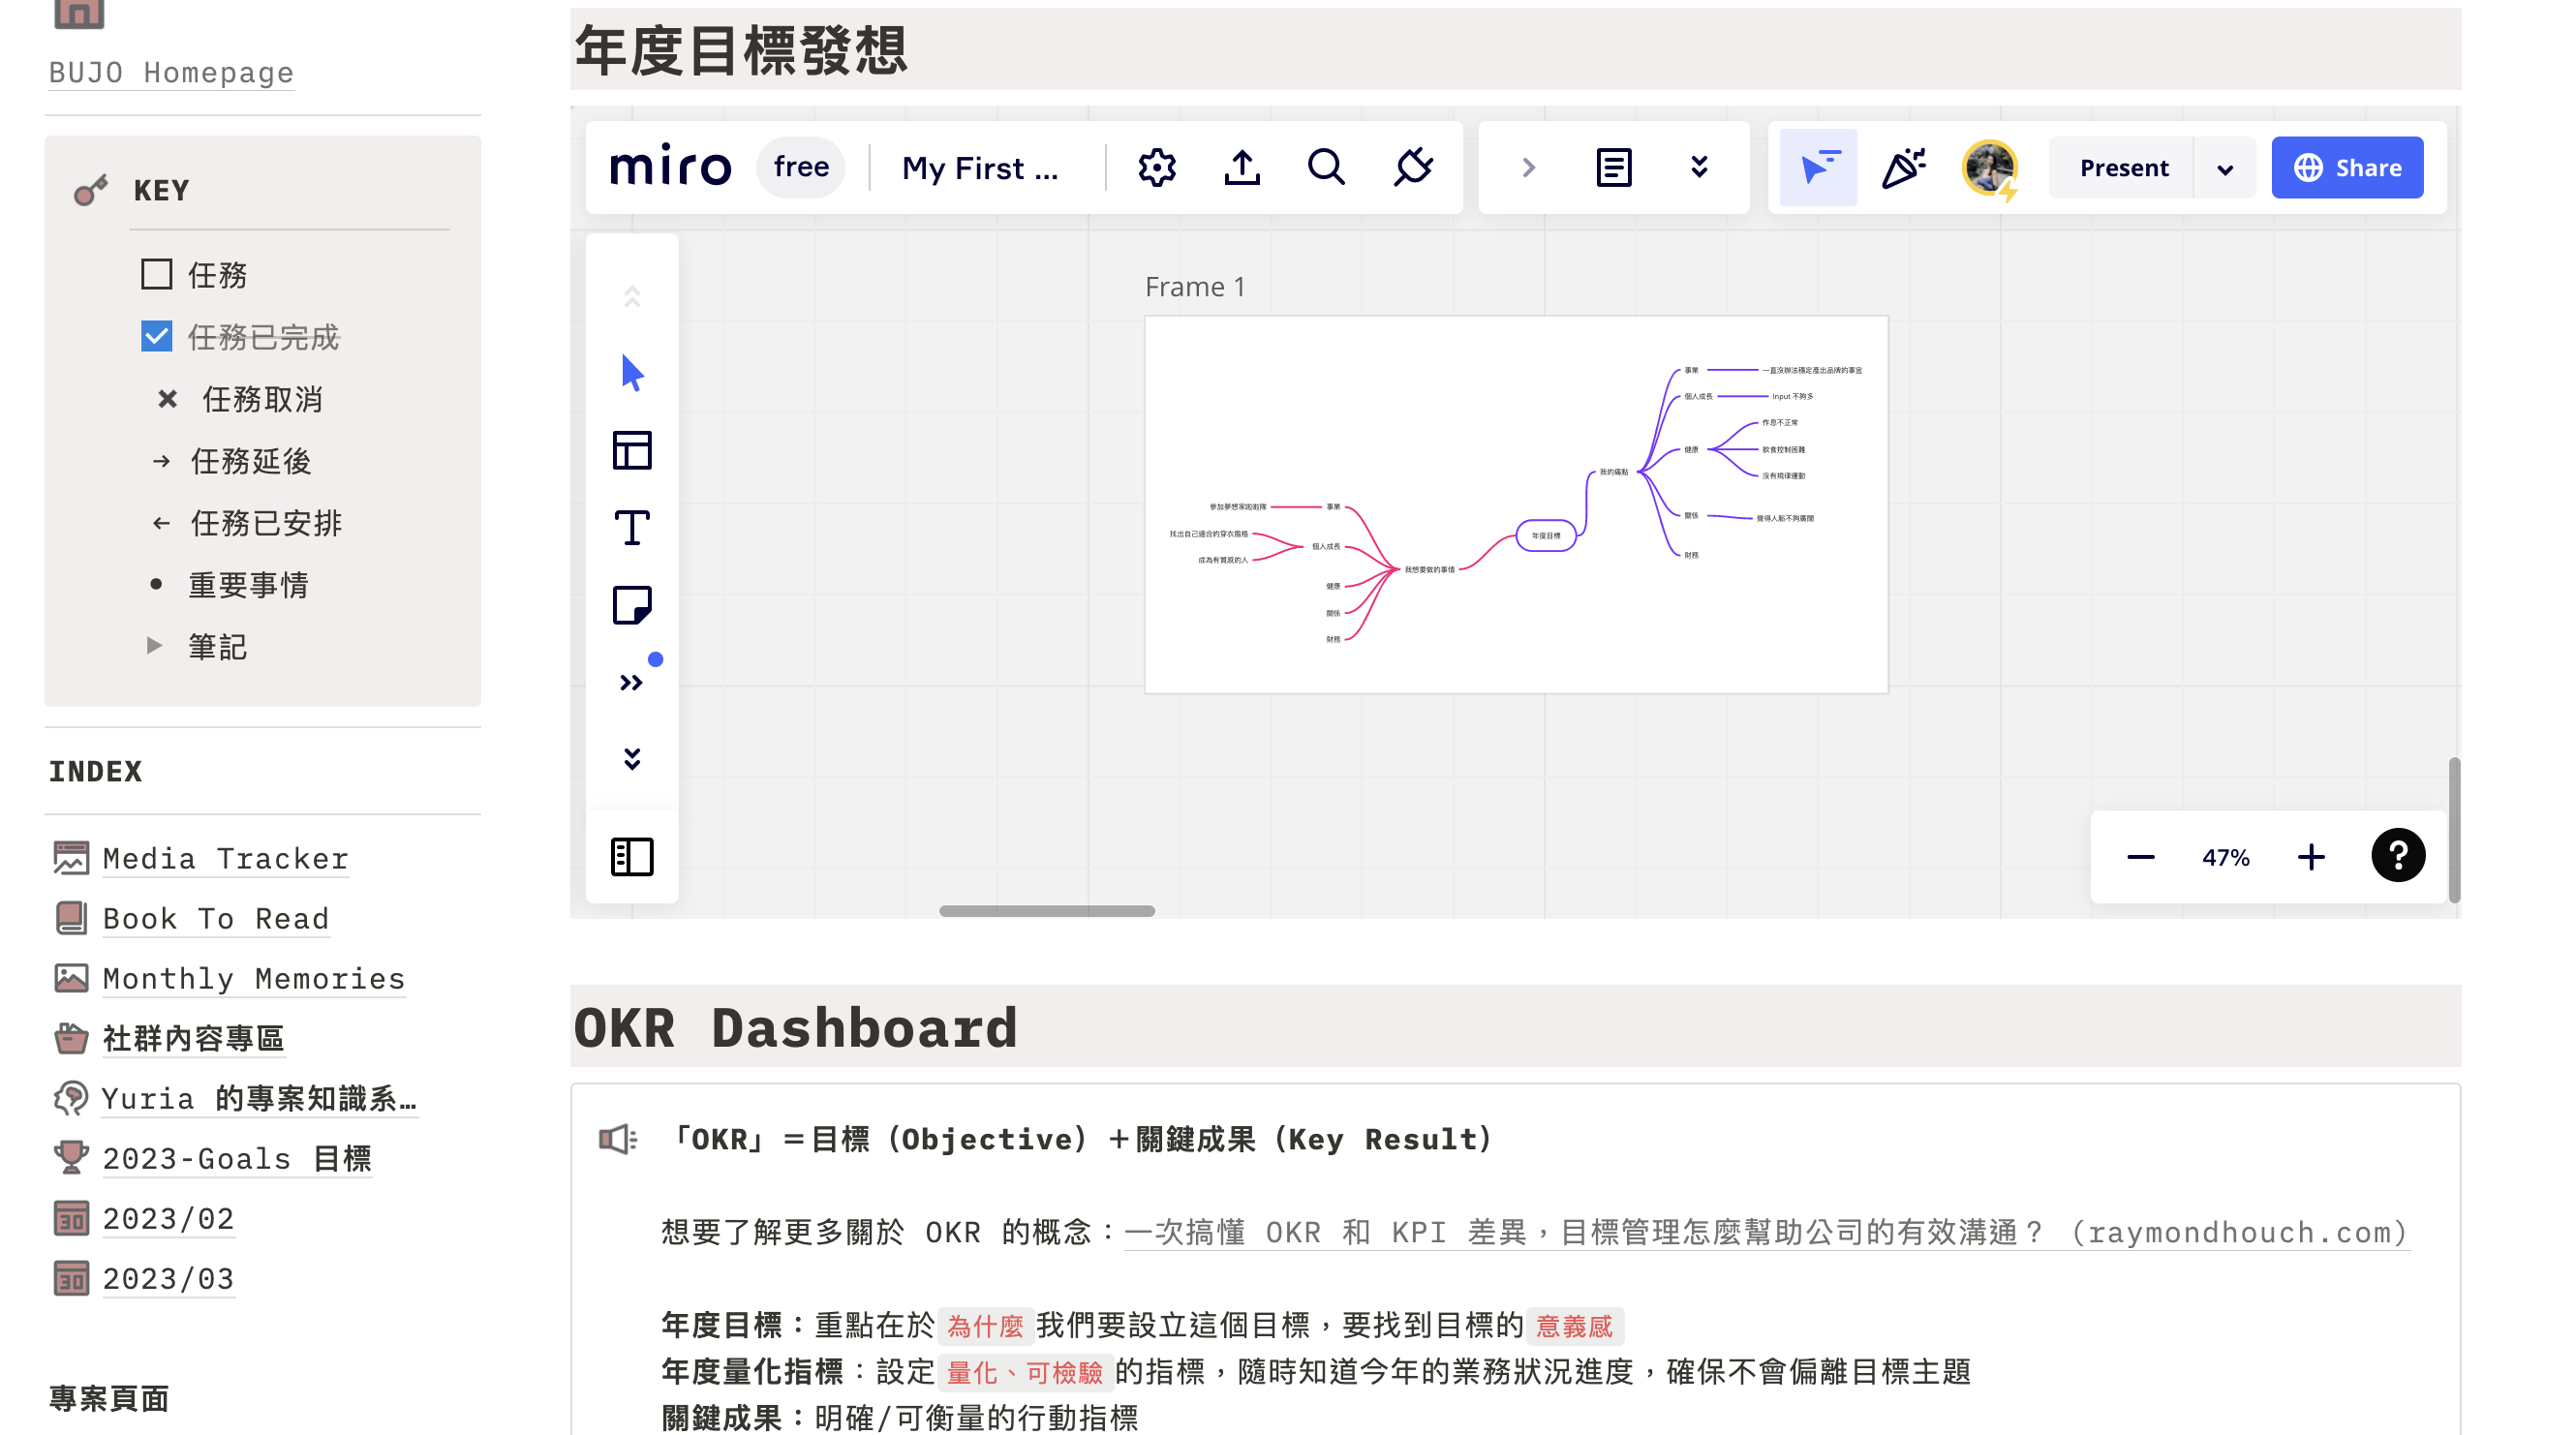Open the Miro frames side panel
The width and height of the screenshot is (2576, 1435).
(x=632, y=857)
